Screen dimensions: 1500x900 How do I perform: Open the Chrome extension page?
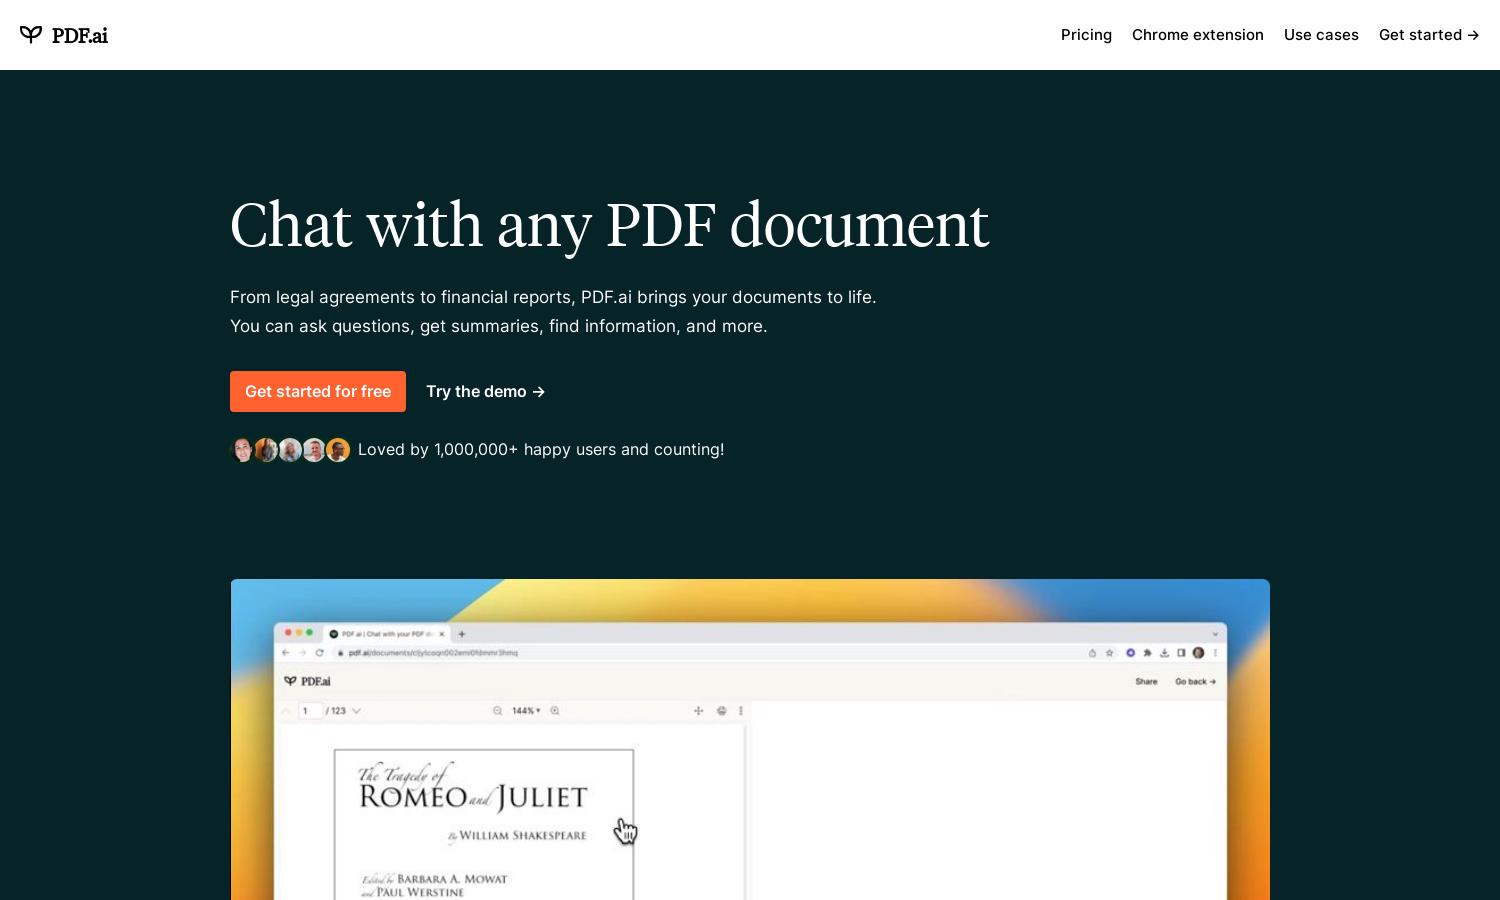point(1197,35)
